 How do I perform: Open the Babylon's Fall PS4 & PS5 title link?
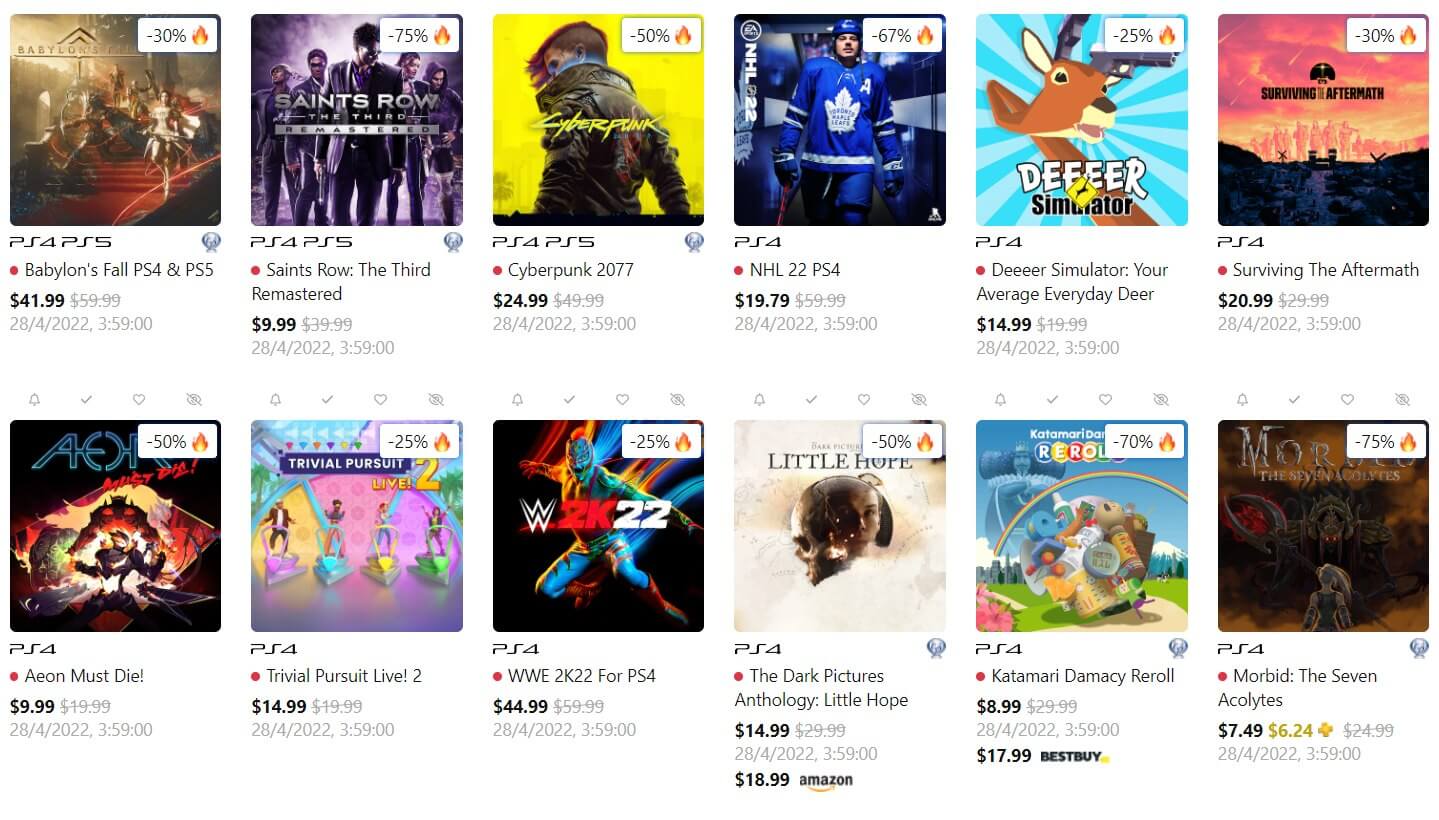point(119,270)
